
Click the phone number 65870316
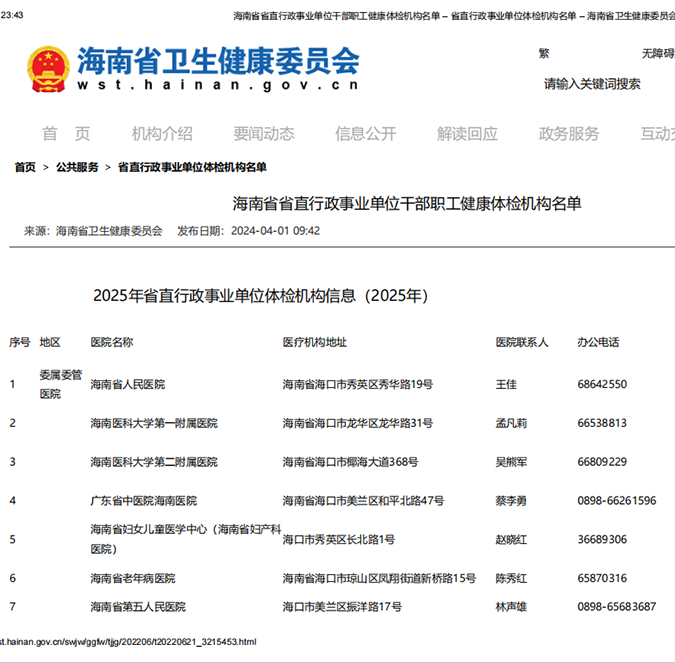(x=602, y=578)
